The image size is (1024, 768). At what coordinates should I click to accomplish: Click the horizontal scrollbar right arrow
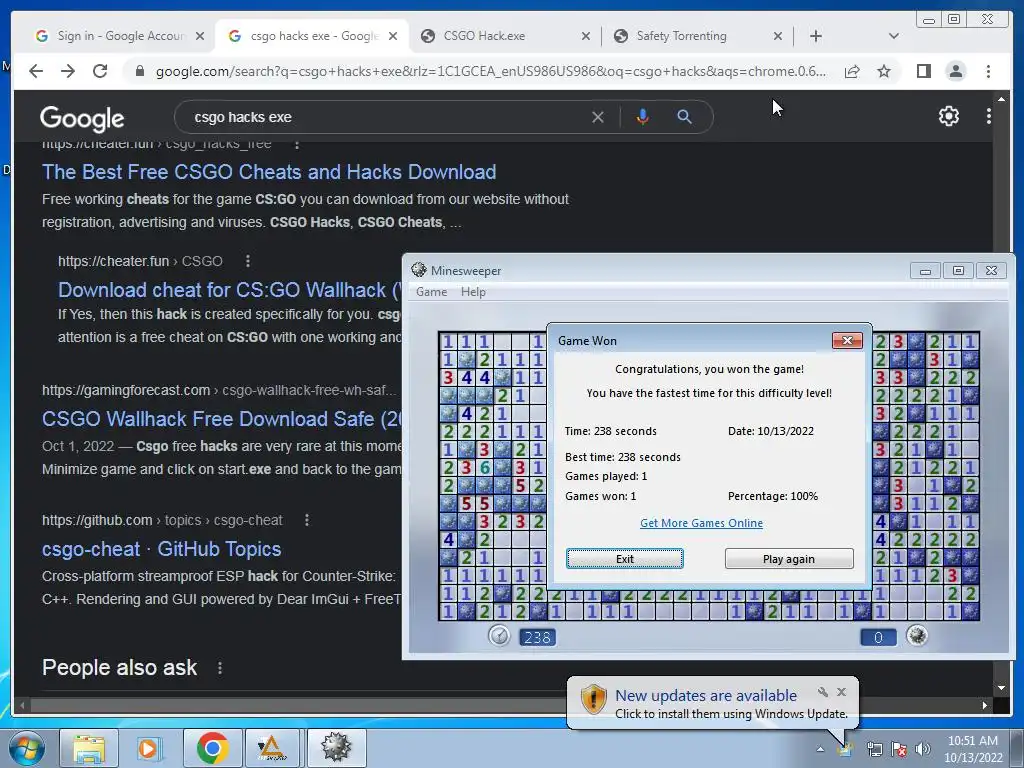pos(985,705)
